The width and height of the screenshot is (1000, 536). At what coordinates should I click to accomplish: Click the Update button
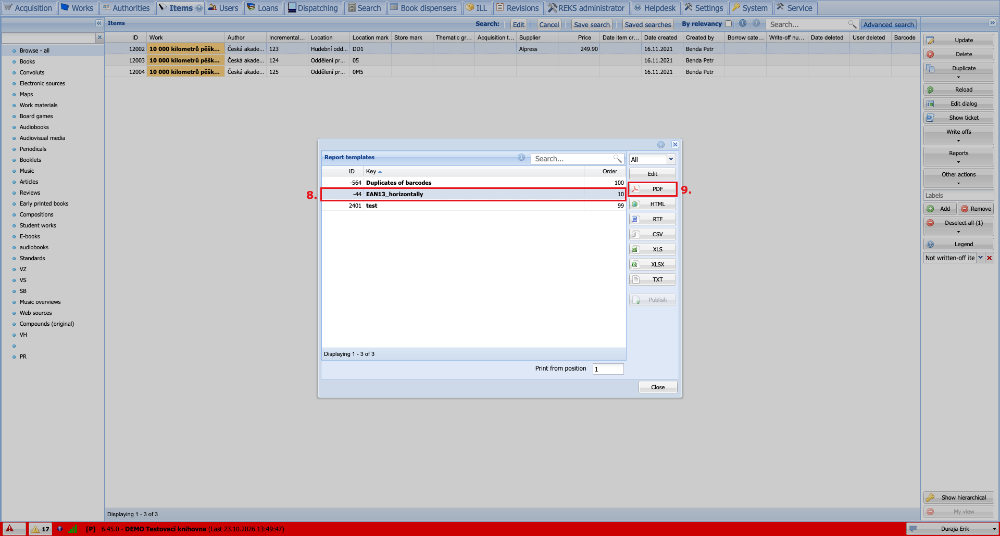(x=959, y=40)
